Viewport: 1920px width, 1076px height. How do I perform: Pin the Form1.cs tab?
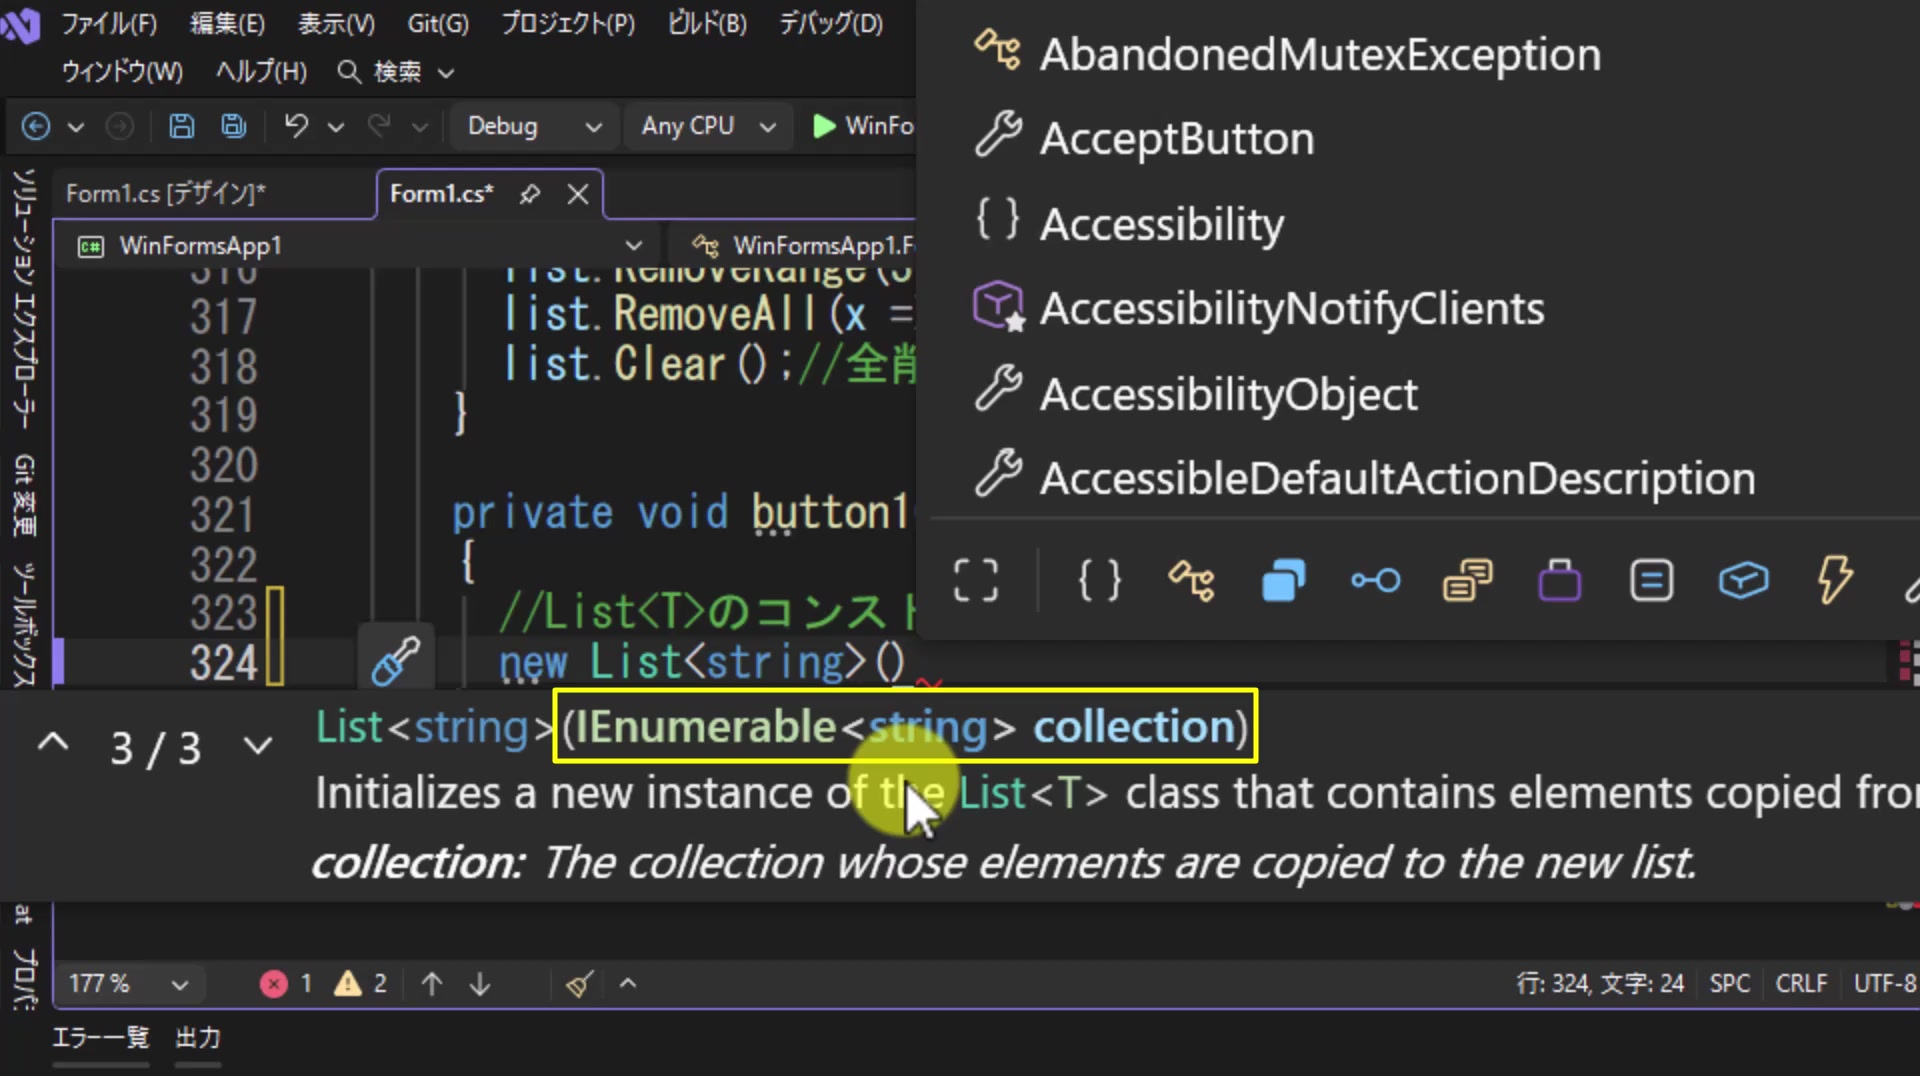(530, 194)
